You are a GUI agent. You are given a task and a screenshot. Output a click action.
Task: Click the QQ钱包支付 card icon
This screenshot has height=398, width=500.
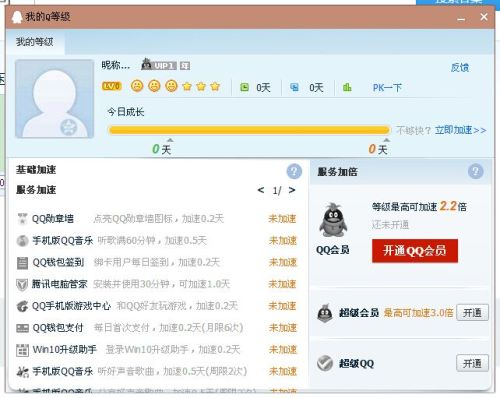[x=22, y=328]
